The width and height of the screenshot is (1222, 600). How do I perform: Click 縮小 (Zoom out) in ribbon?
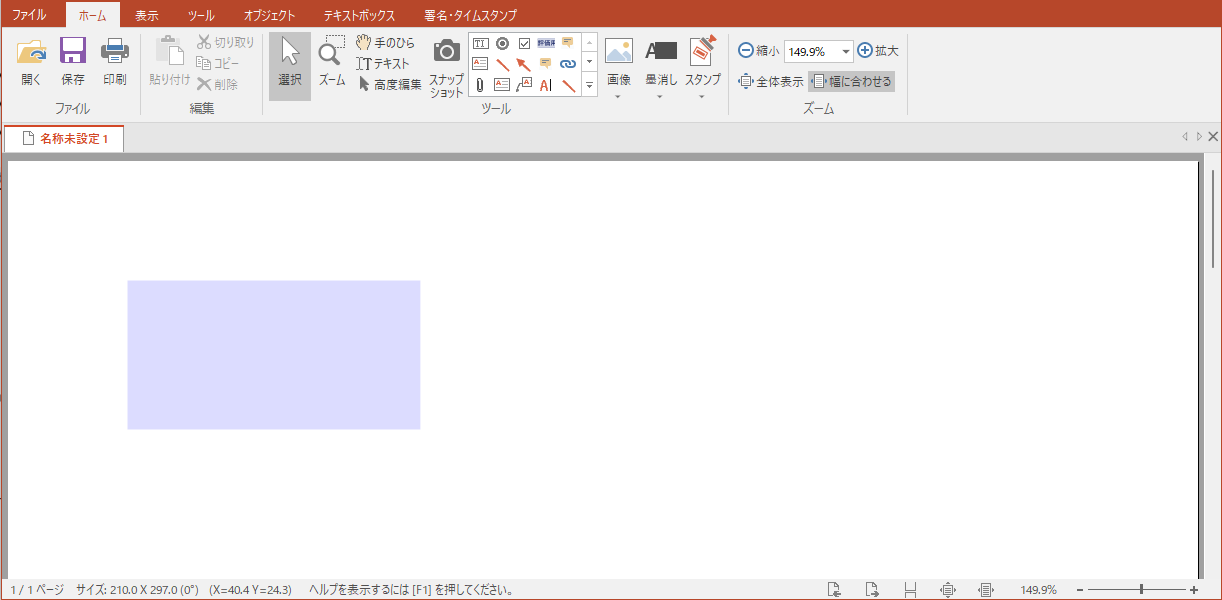759,50
